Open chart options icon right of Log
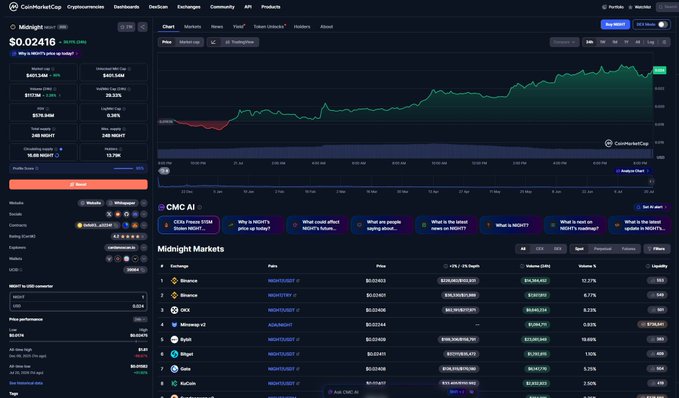The image size is (679, 398). 664,42
